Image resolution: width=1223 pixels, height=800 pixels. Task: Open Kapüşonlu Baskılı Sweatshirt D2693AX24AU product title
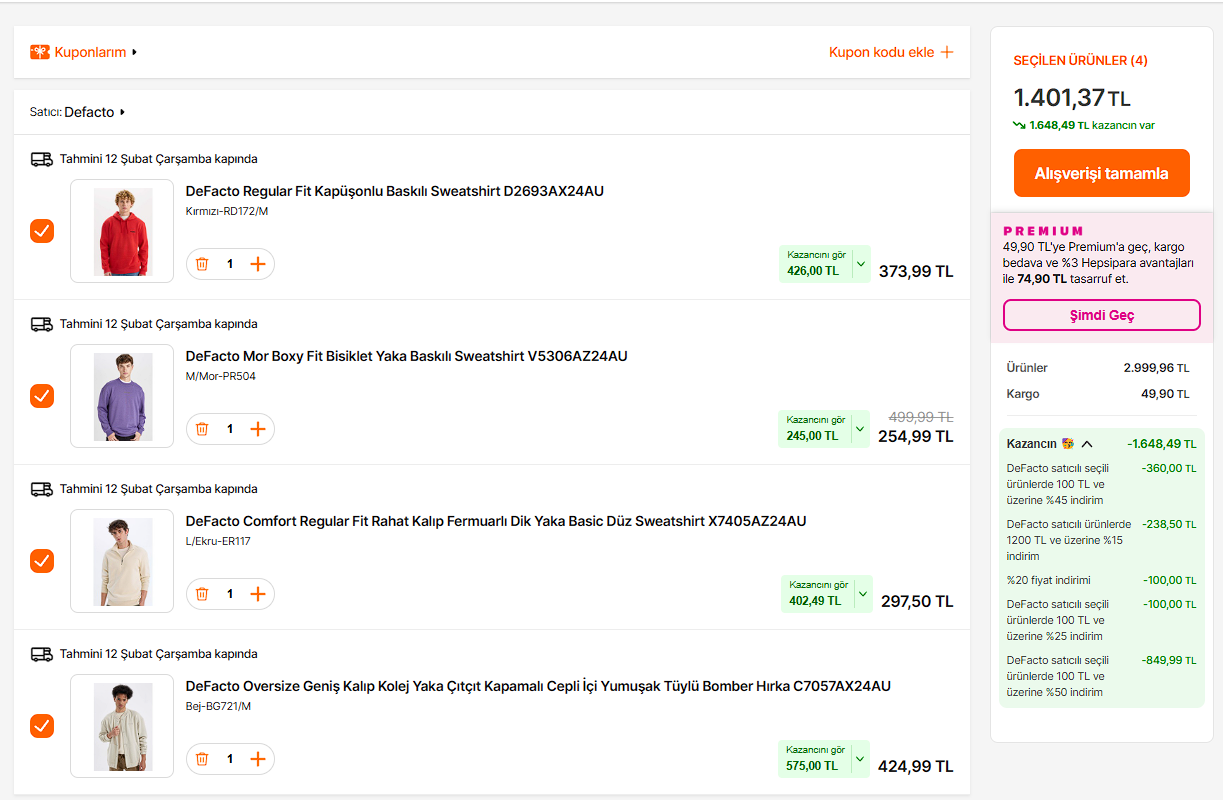[395, 191]
